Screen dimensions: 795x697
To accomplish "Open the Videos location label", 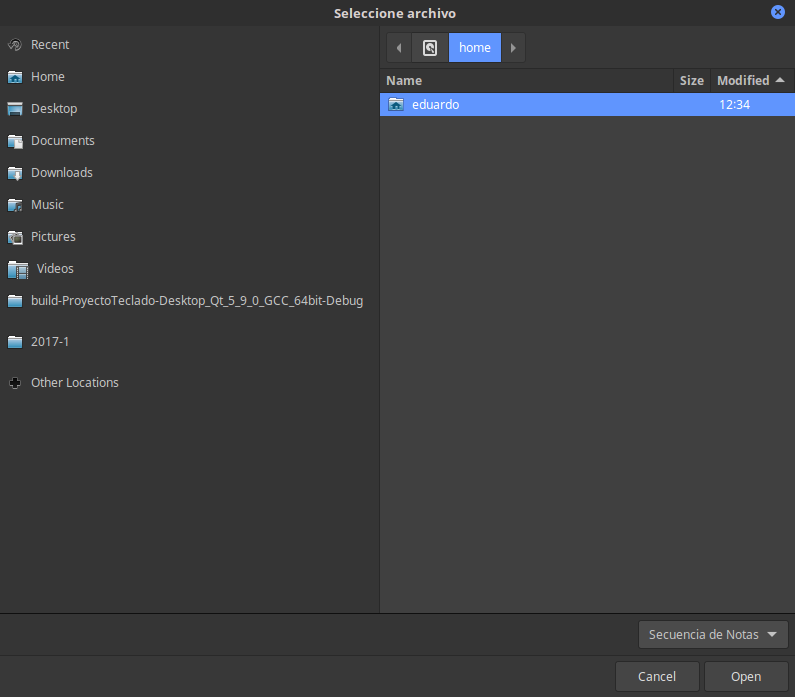I will click(55, 268).
